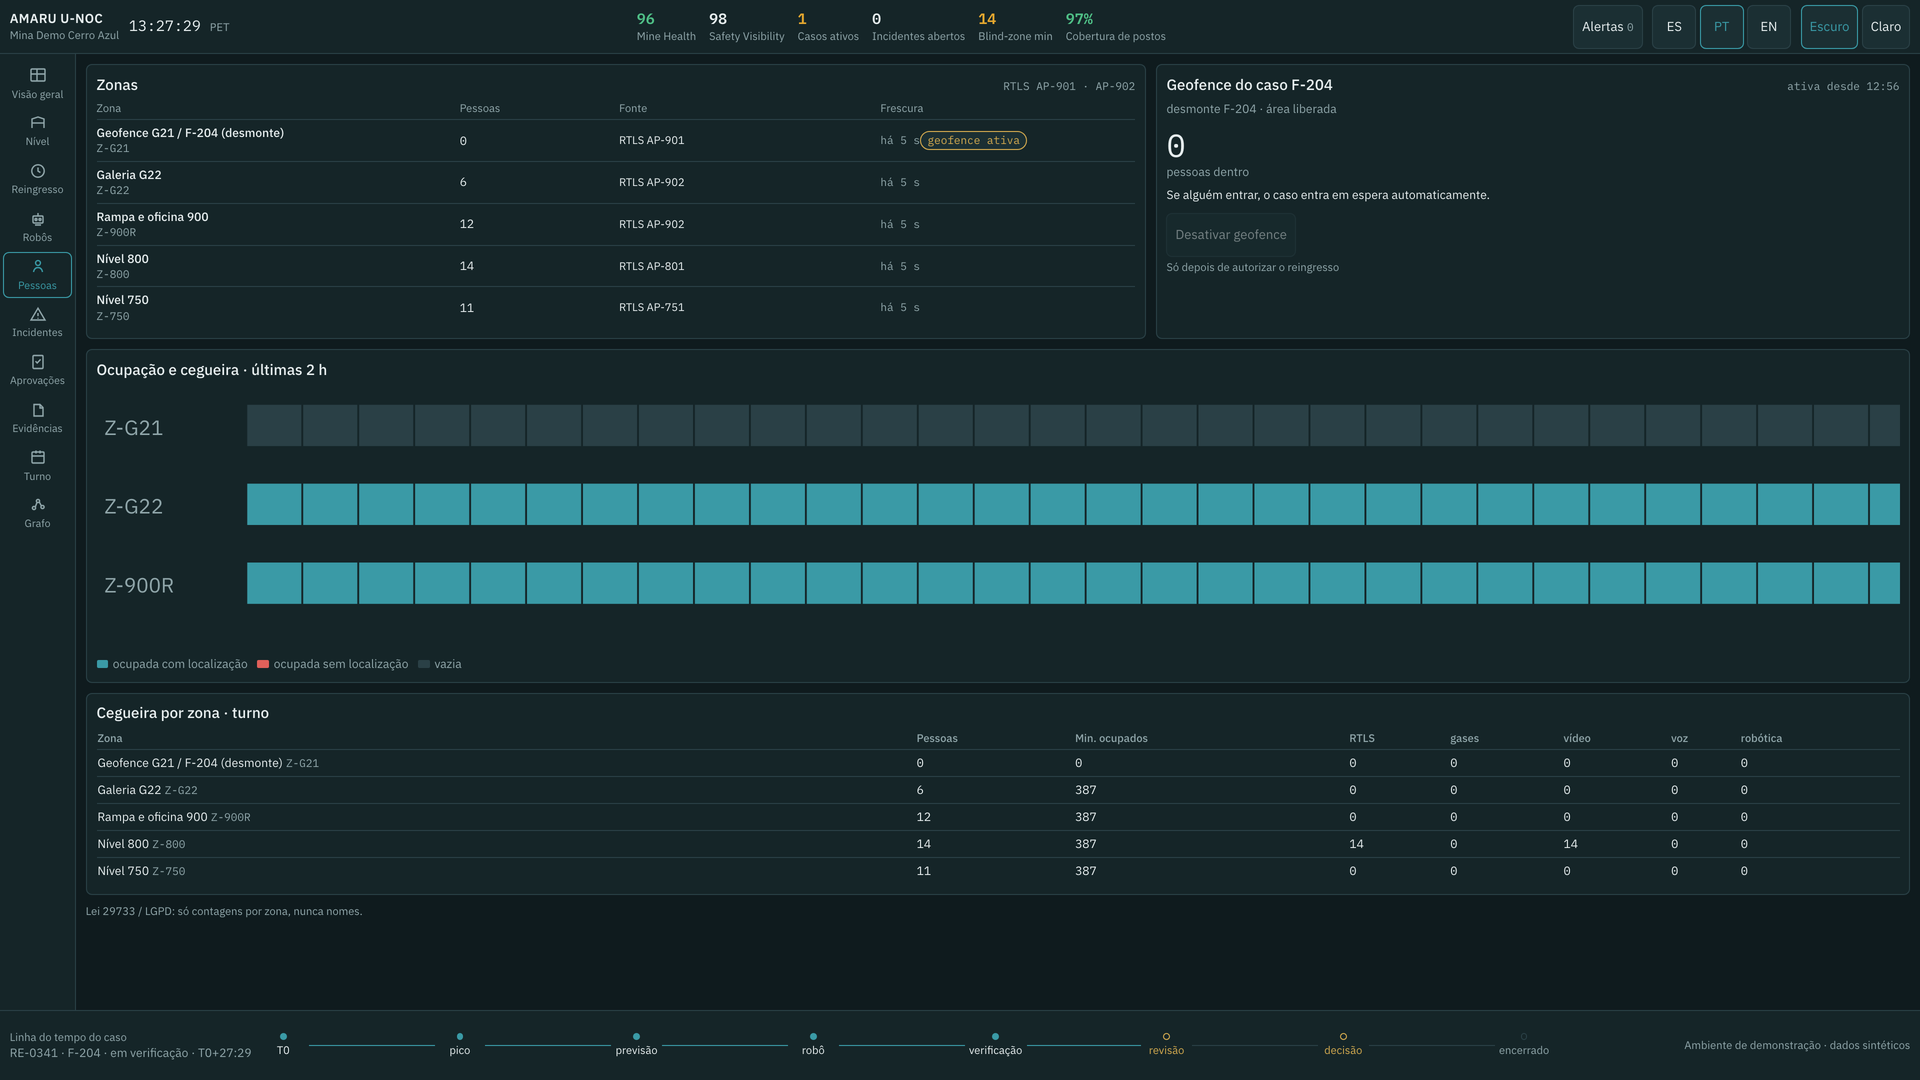1920x1080 pixels.
Task: Select the Rampa e oficina 900 Zonas row
Action: pyautogui.click(x=615, y=224)
